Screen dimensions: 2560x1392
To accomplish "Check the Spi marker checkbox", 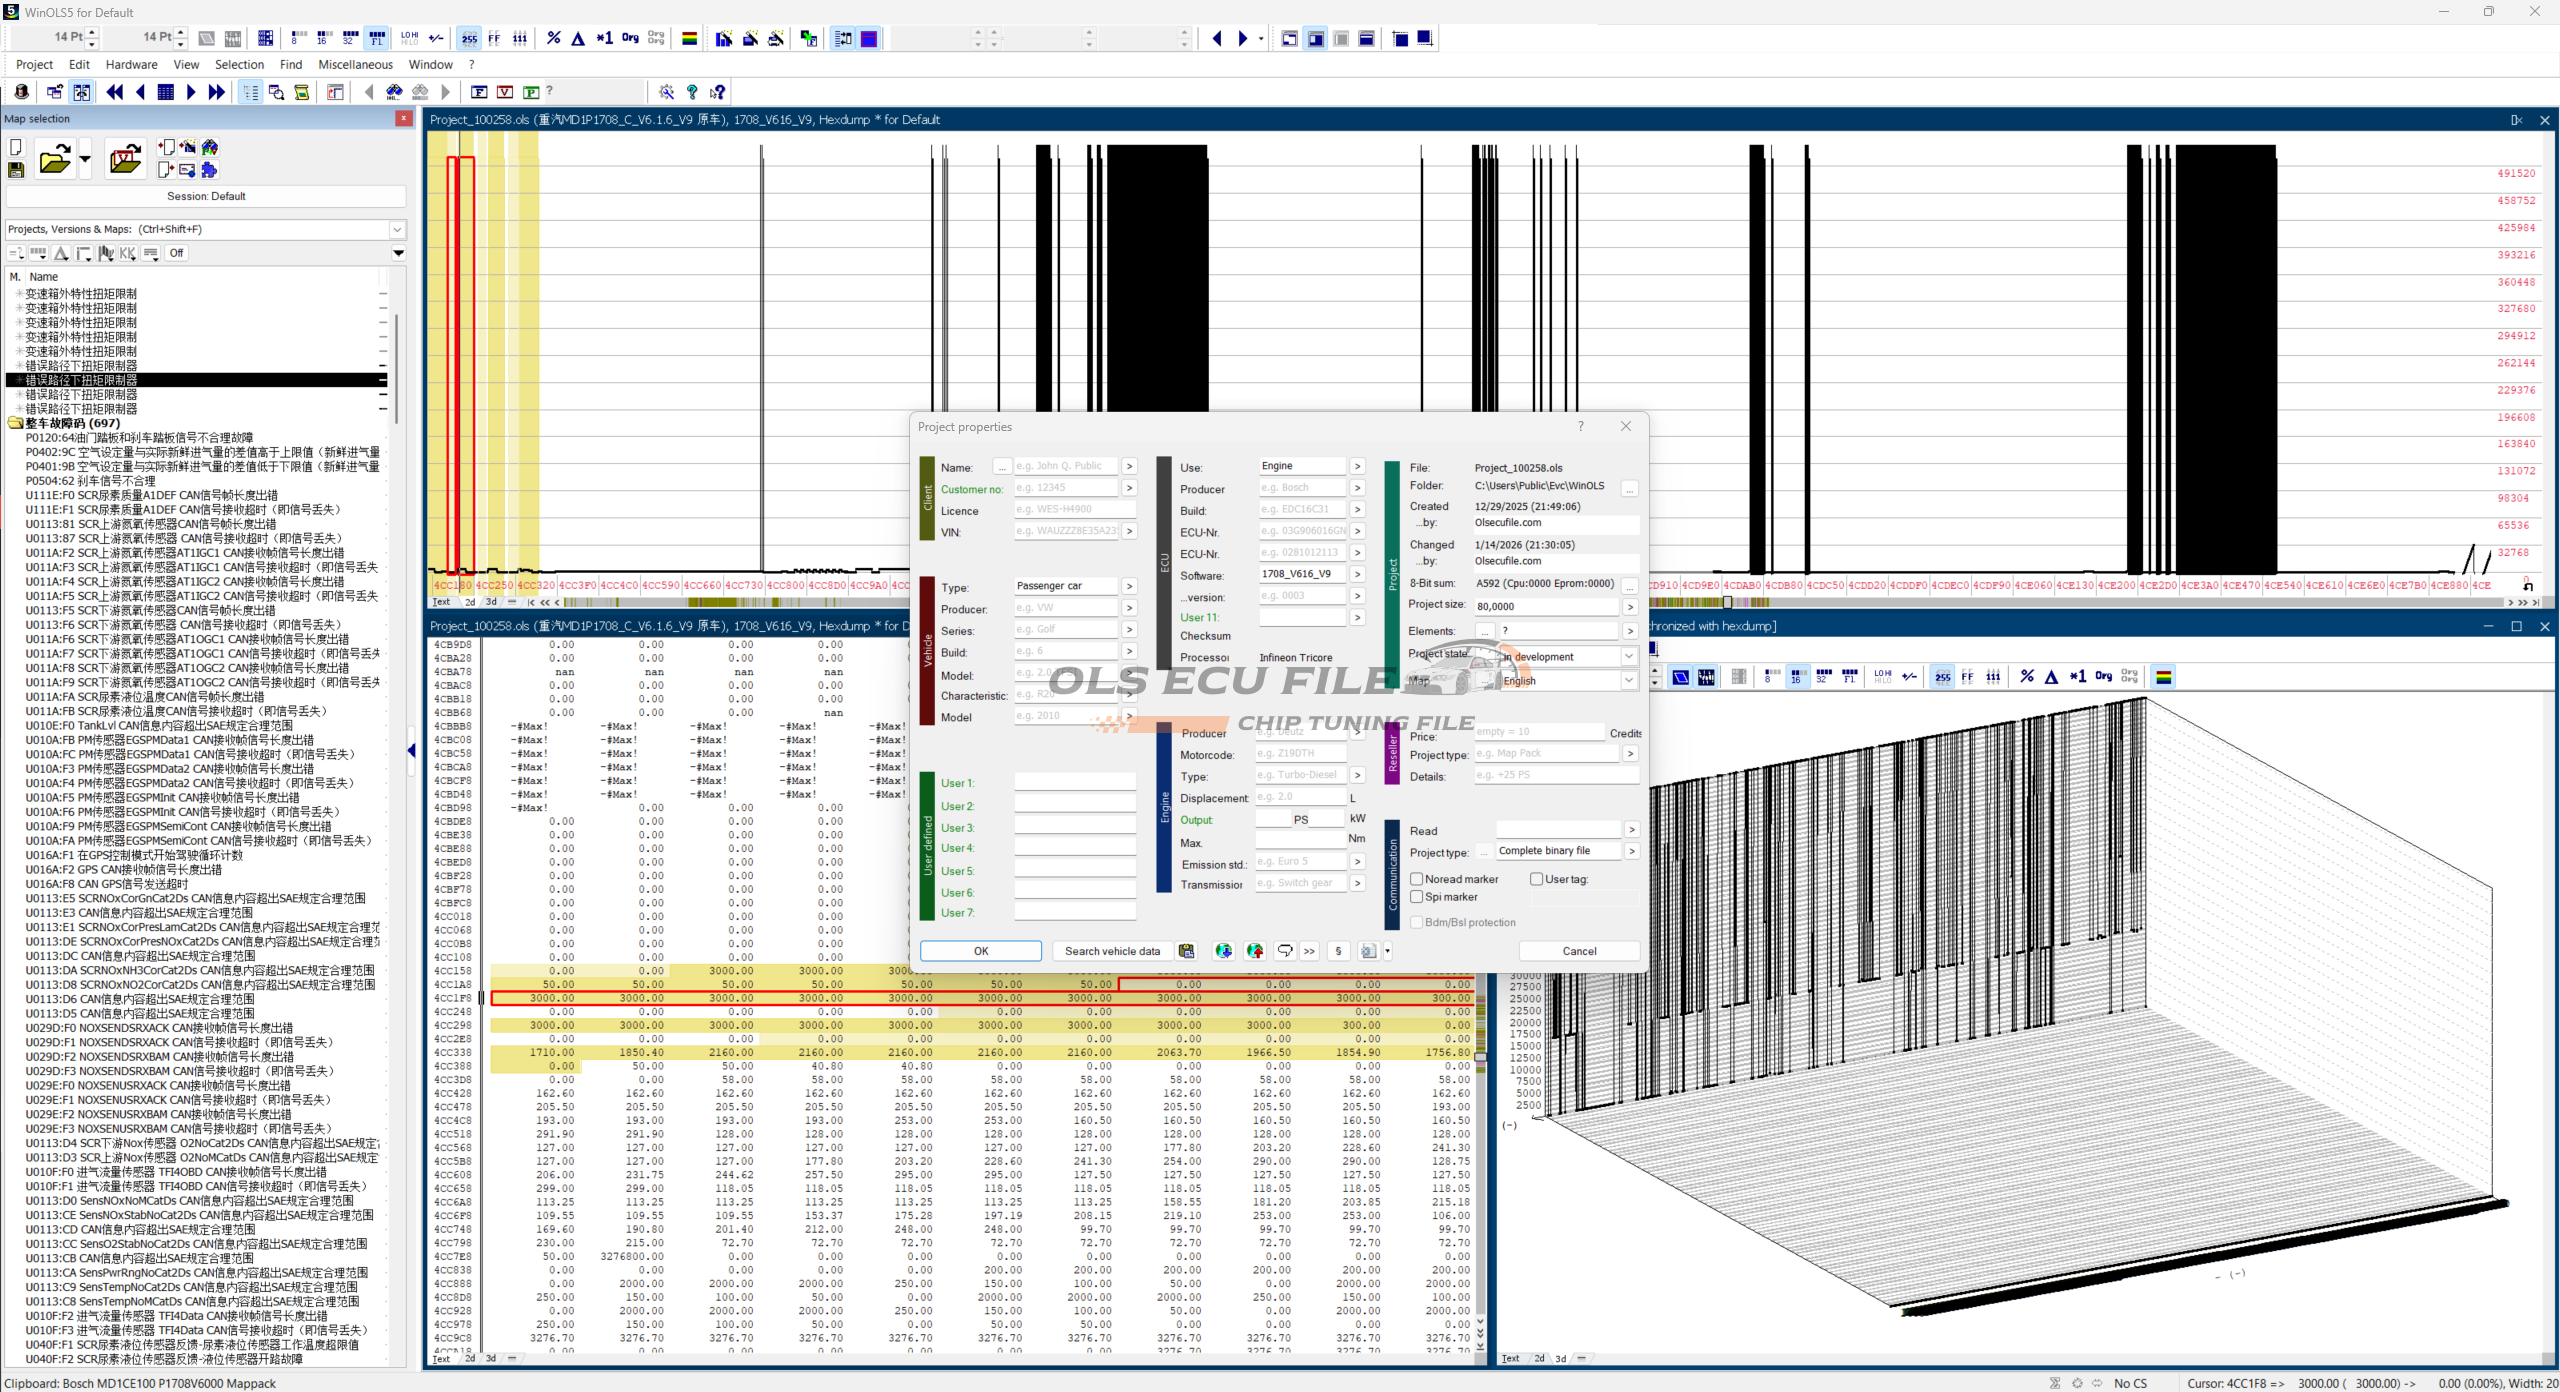I will [1417, 897].
